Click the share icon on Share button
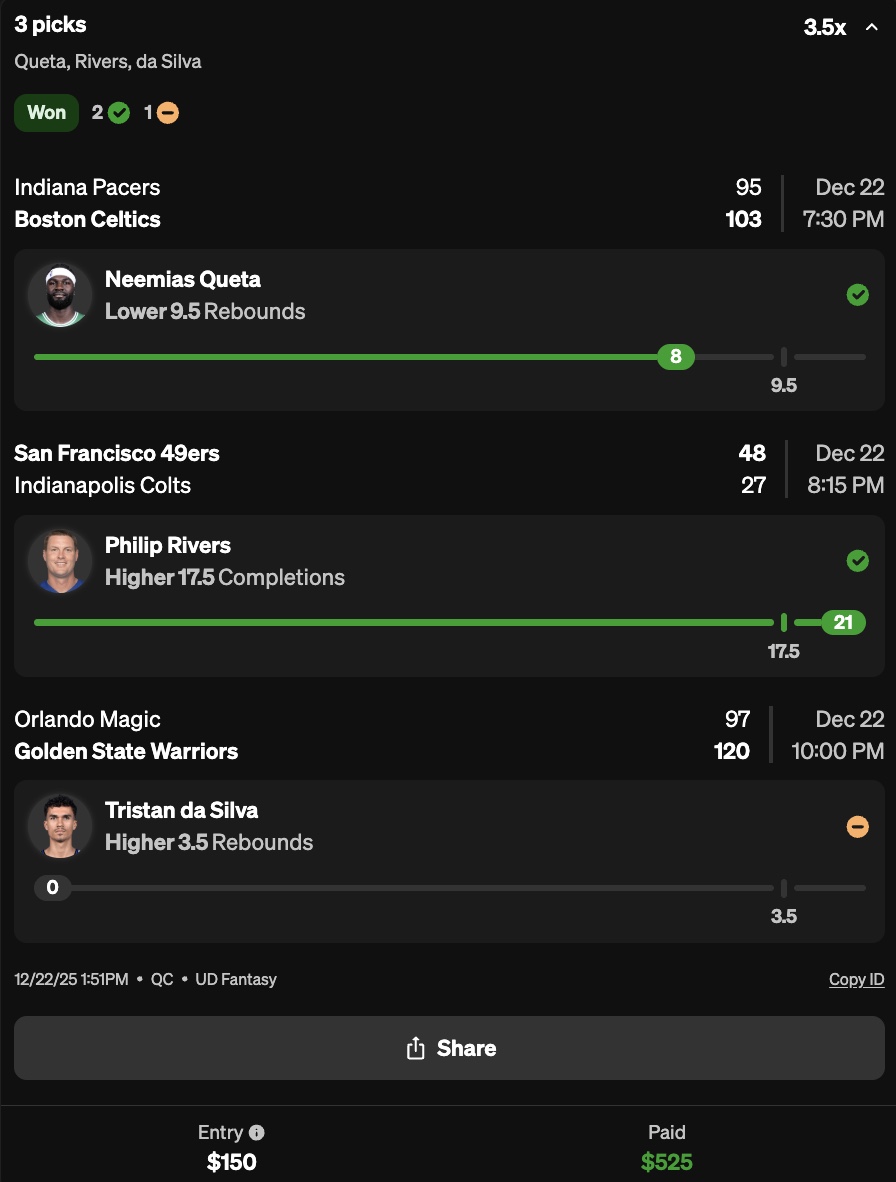Image resolution: width=896 pixels, height=1182 pixels. point(416,1048)
